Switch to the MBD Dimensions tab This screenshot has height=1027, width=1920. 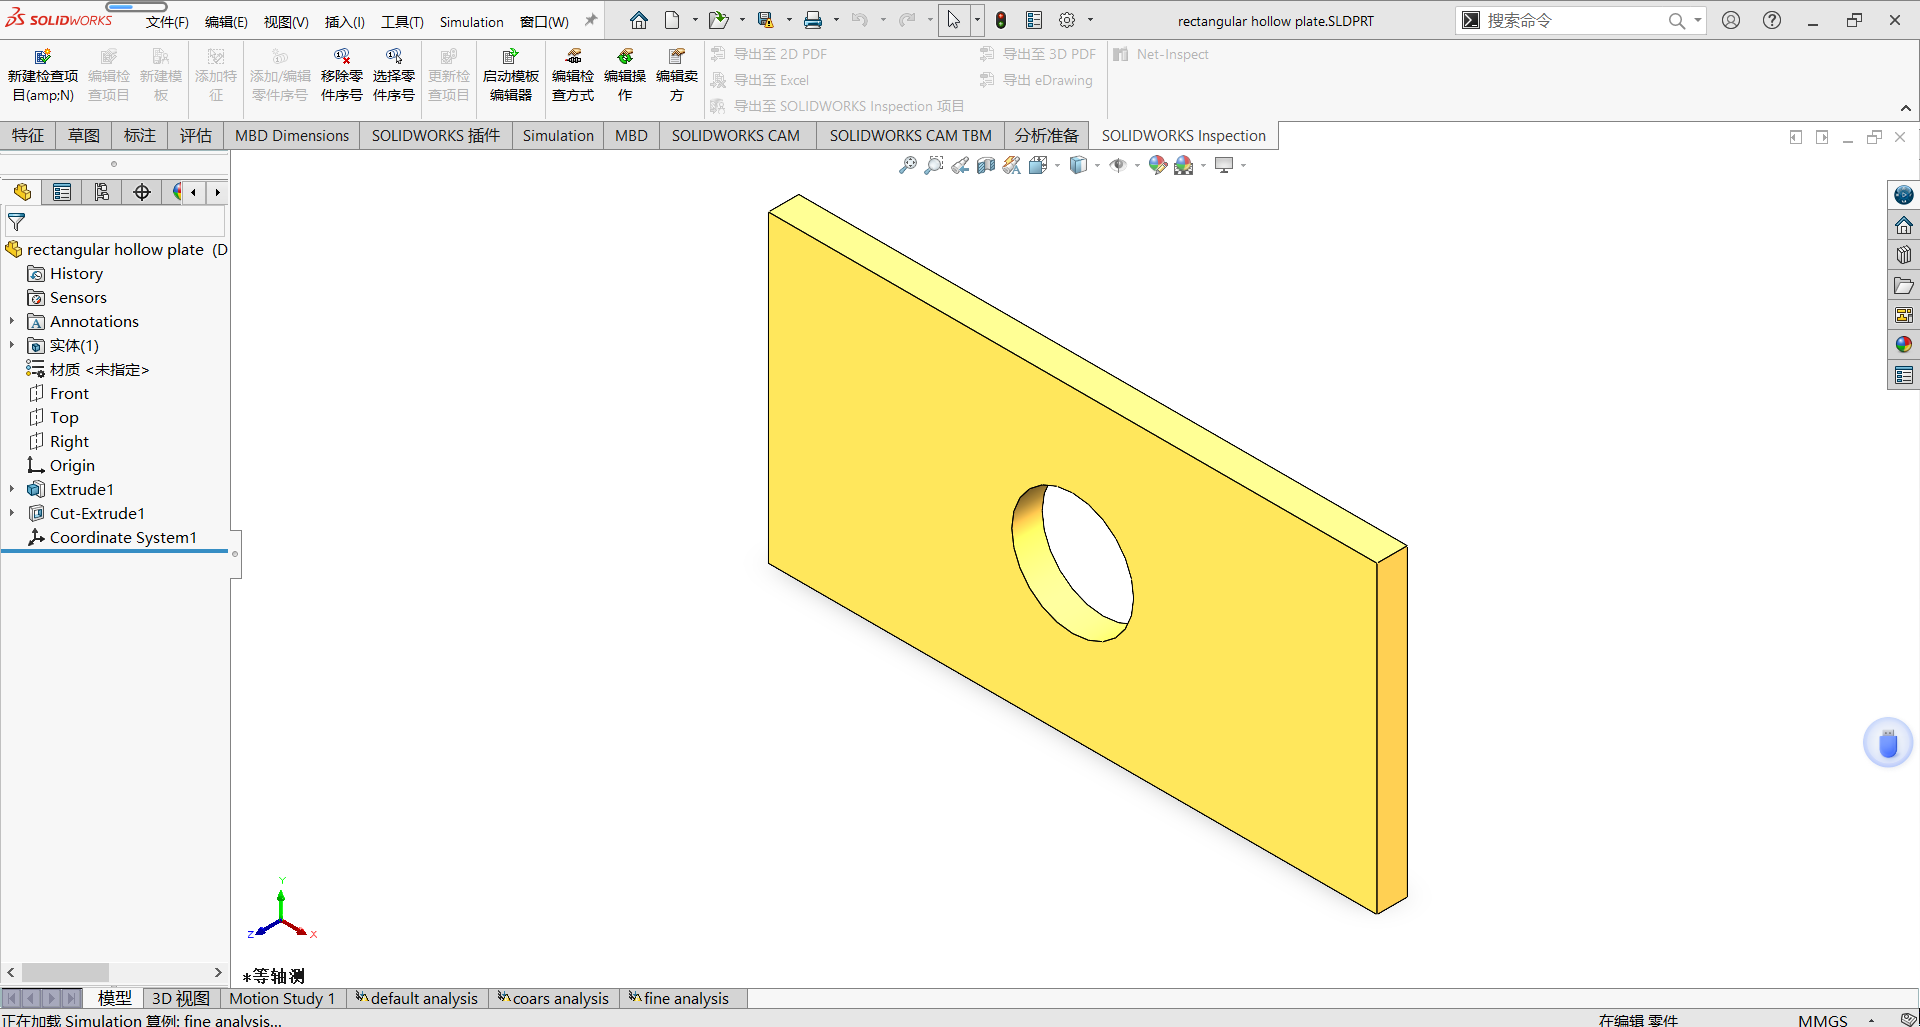(x=292, y=136)
